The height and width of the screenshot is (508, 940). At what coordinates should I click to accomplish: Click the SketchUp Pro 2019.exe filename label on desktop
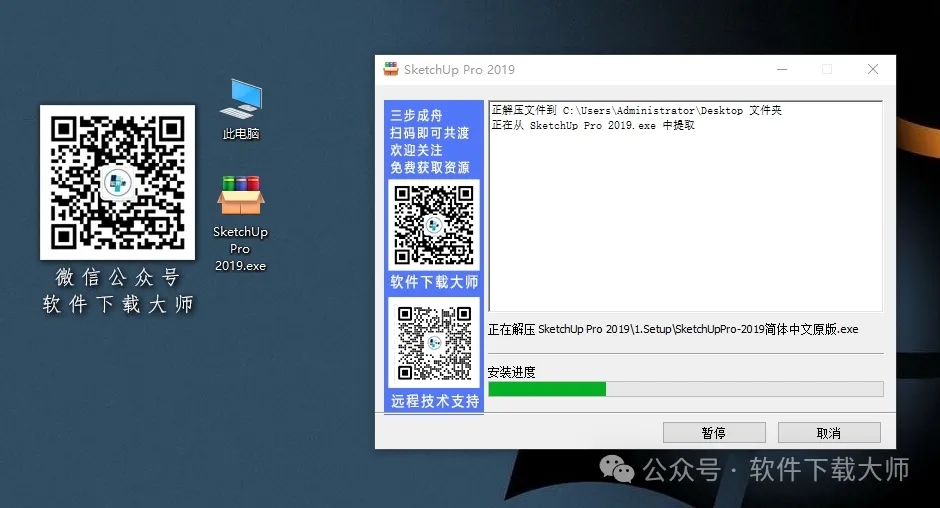(x=240, y=249)
